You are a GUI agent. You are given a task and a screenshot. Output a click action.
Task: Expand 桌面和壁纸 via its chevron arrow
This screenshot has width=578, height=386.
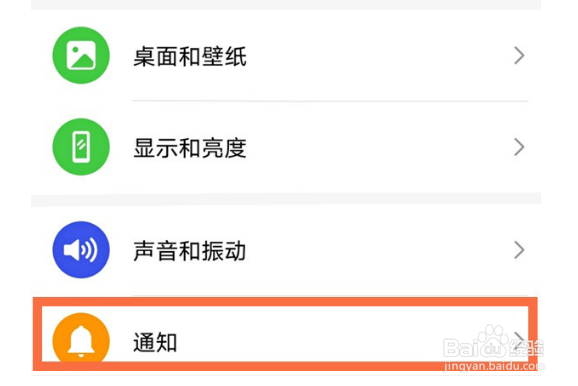[x=519, y=56]
